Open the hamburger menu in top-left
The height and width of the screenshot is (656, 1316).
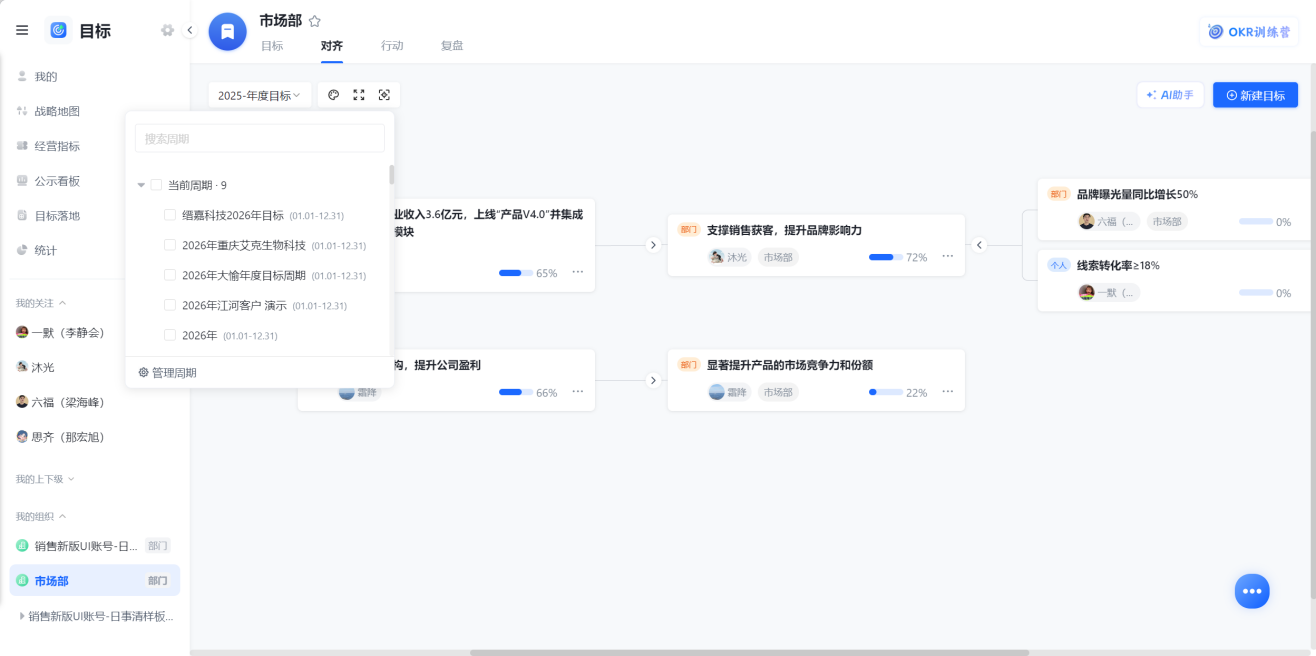(x=22, y=30)
